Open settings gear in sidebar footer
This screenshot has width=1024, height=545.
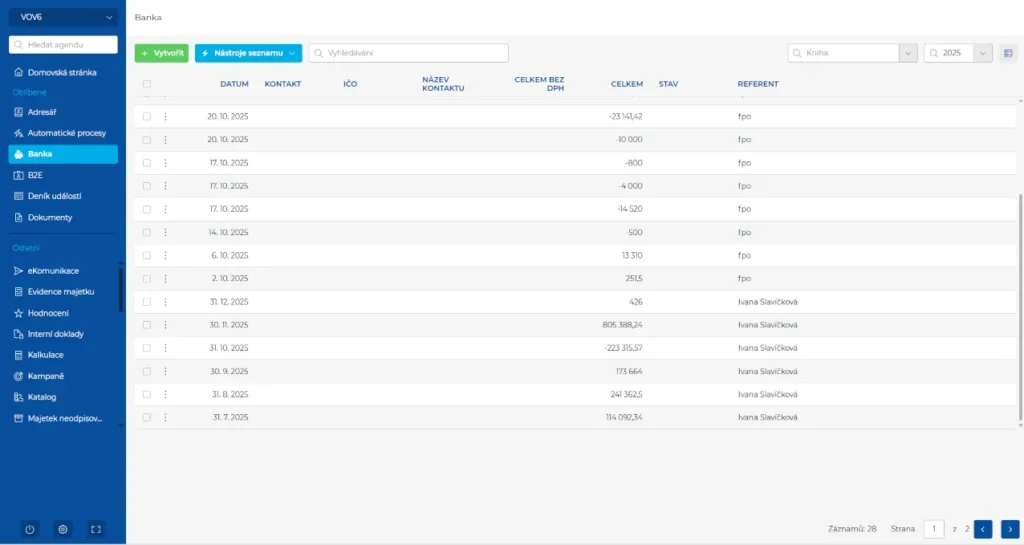tap(62, 529)
